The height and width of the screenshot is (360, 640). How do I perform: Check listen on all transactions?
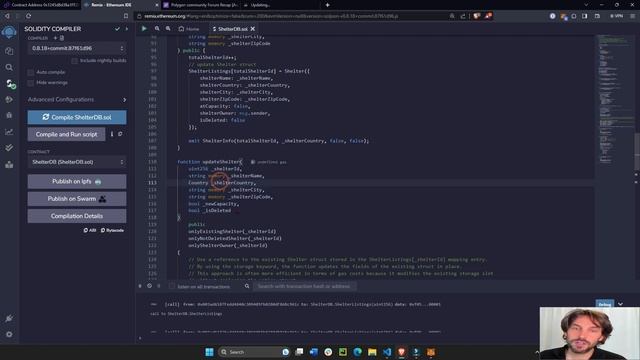172,286
